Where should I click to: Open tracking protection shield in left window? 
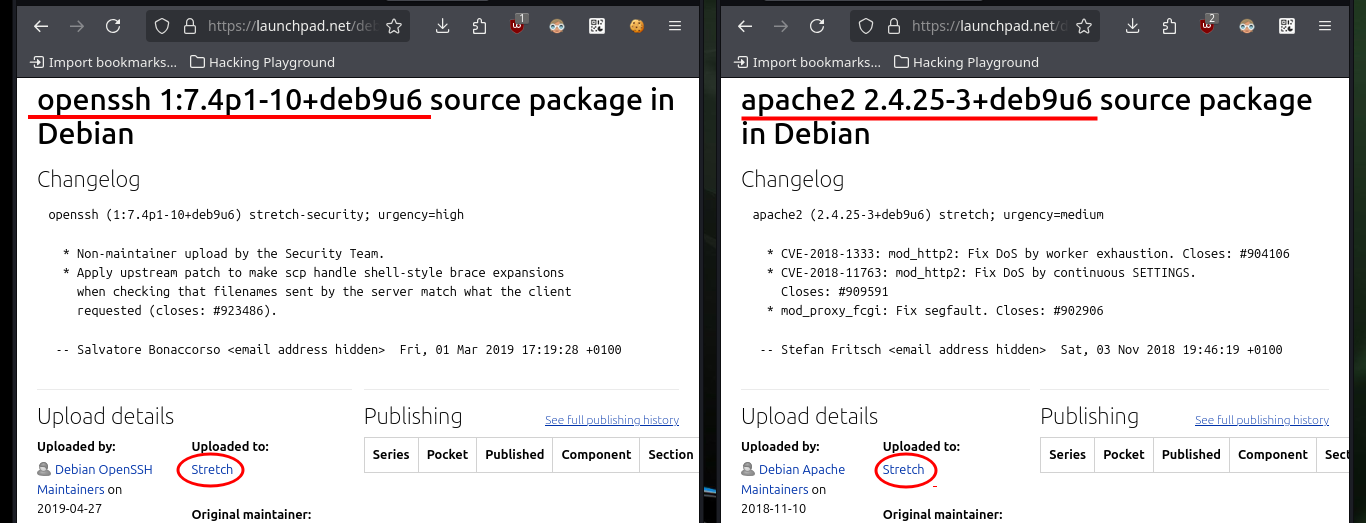click(x=162, y=26)
